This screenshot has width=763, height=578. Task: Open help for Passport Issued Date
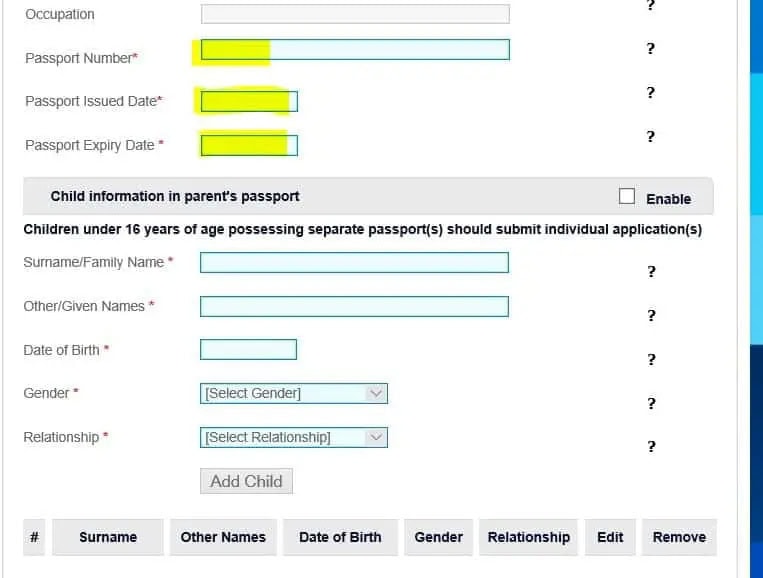click(650, 93)
